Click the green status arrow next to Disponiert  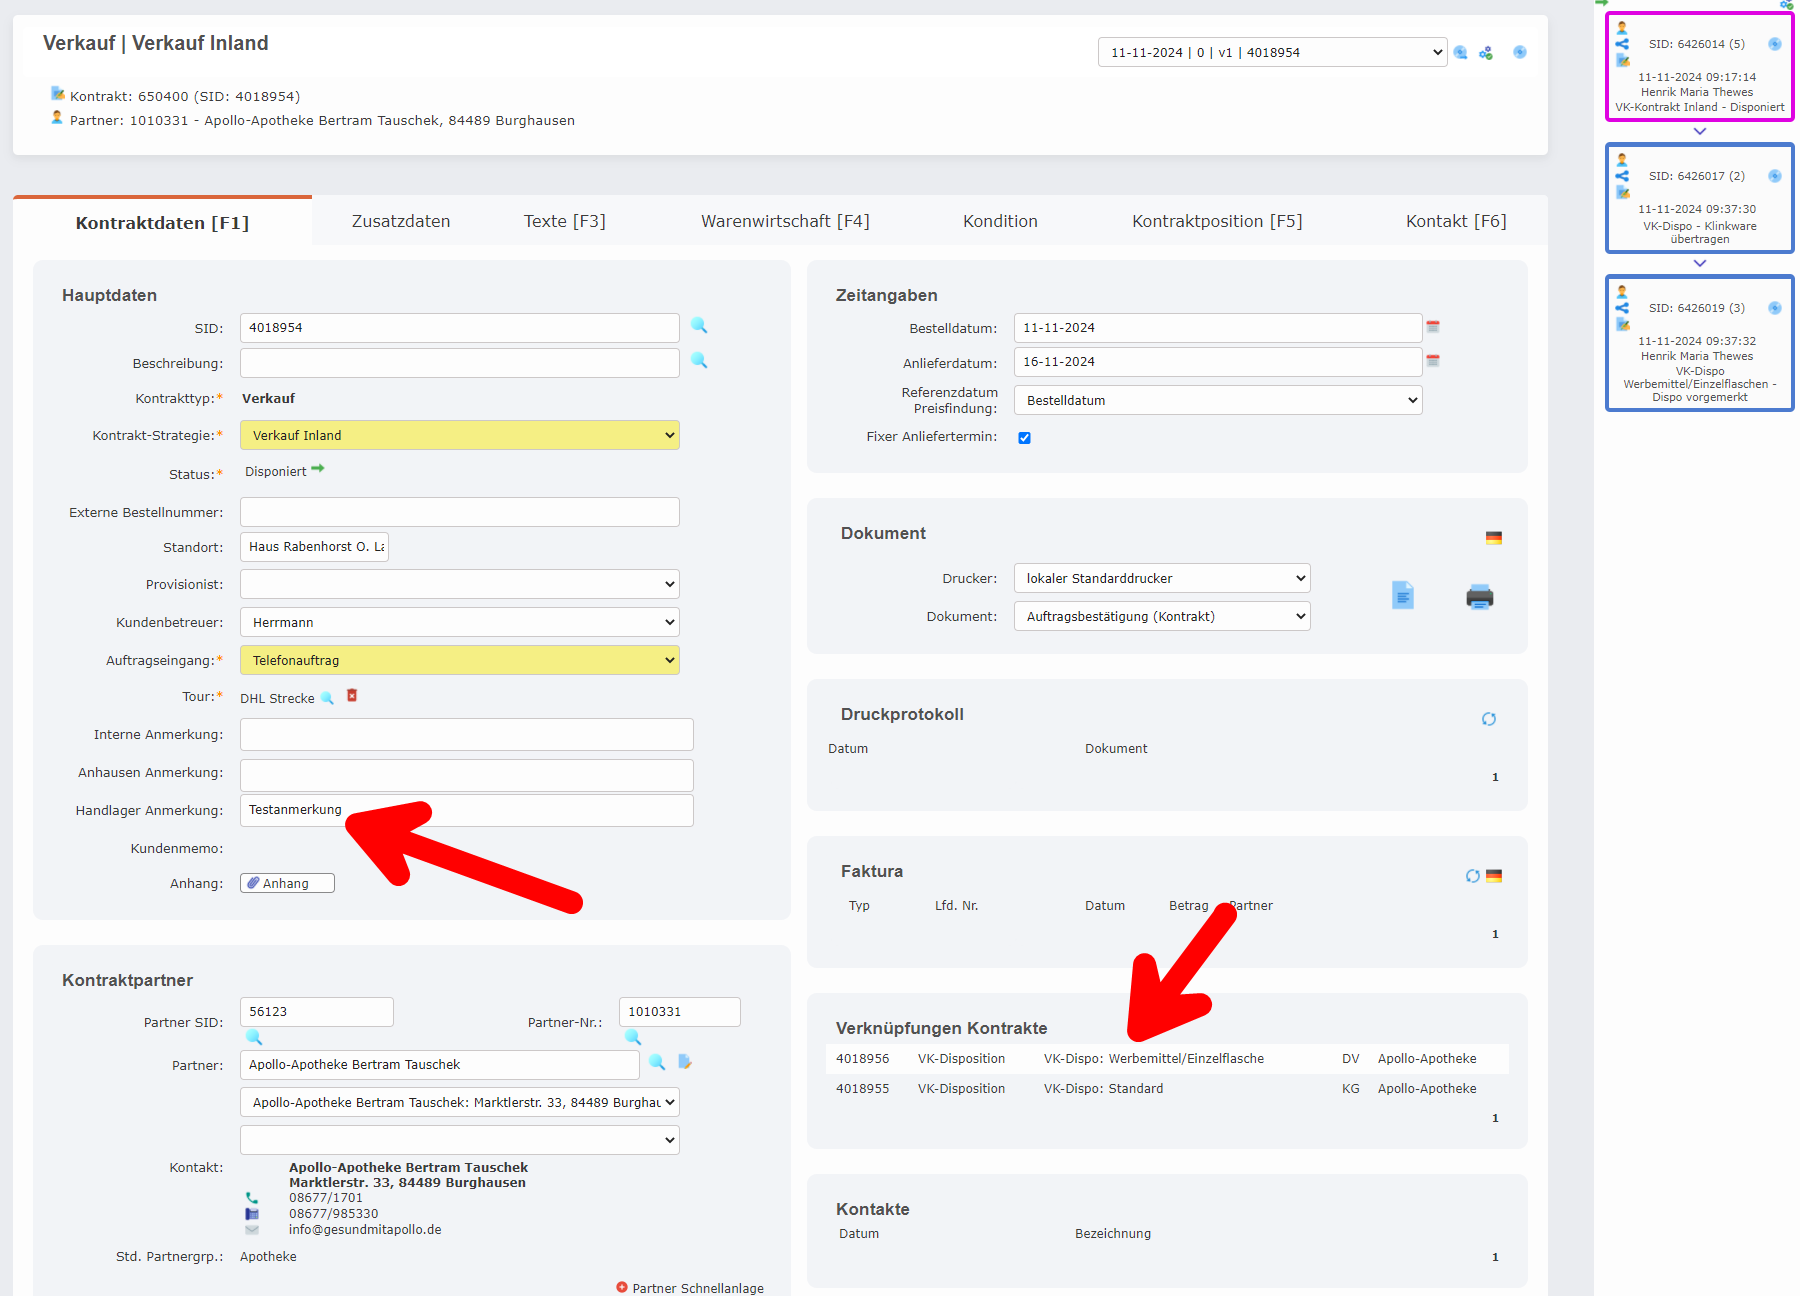pos(318,469)
